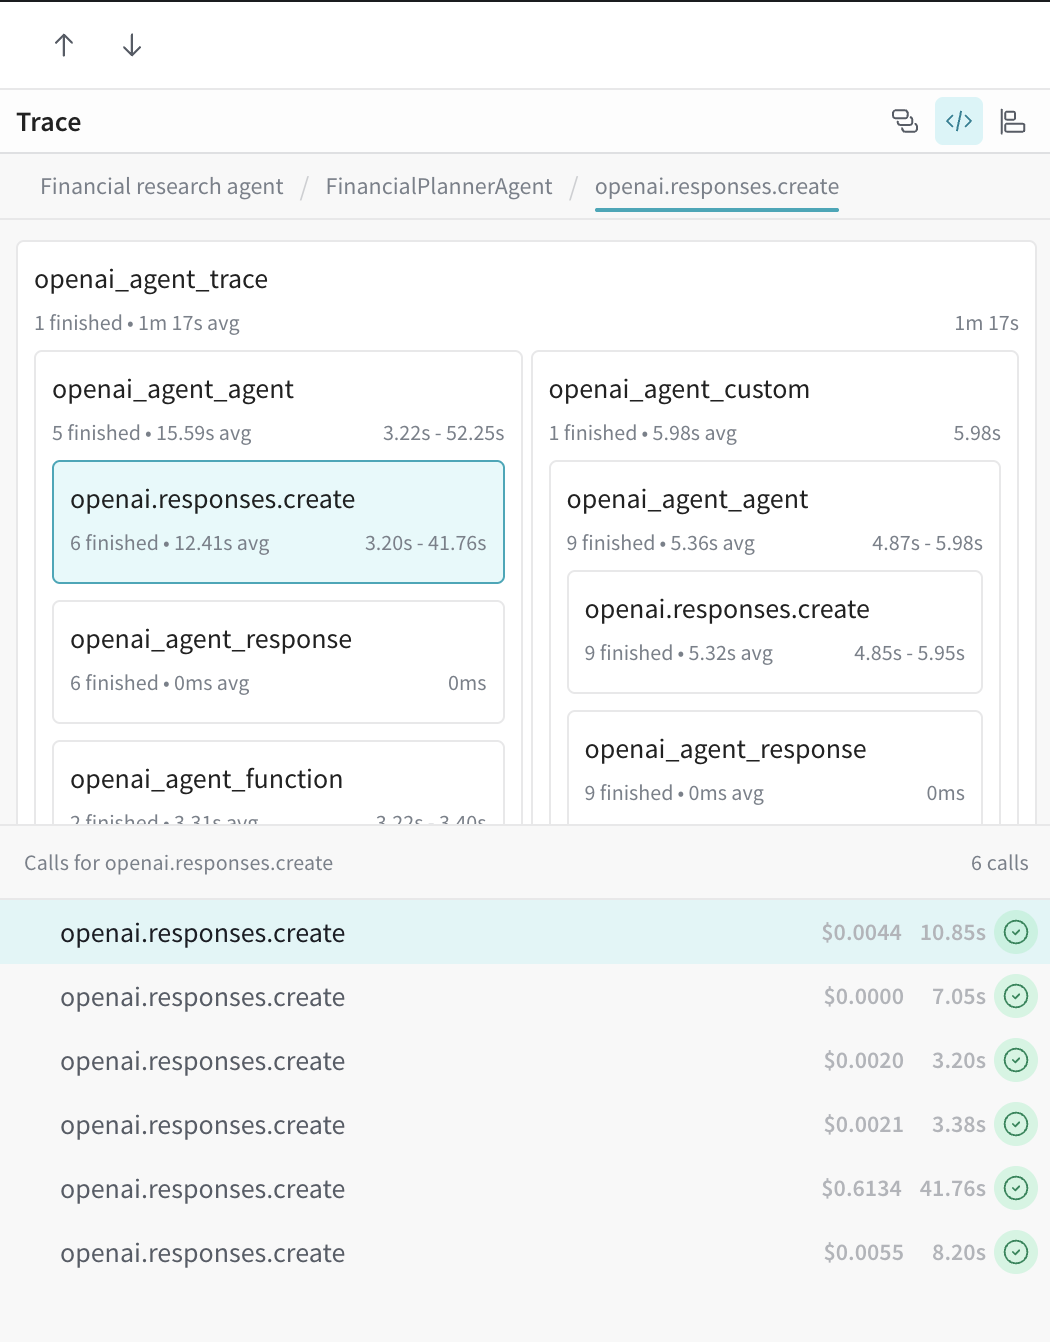Navigate down using the down arrow icon

[130, 45]
